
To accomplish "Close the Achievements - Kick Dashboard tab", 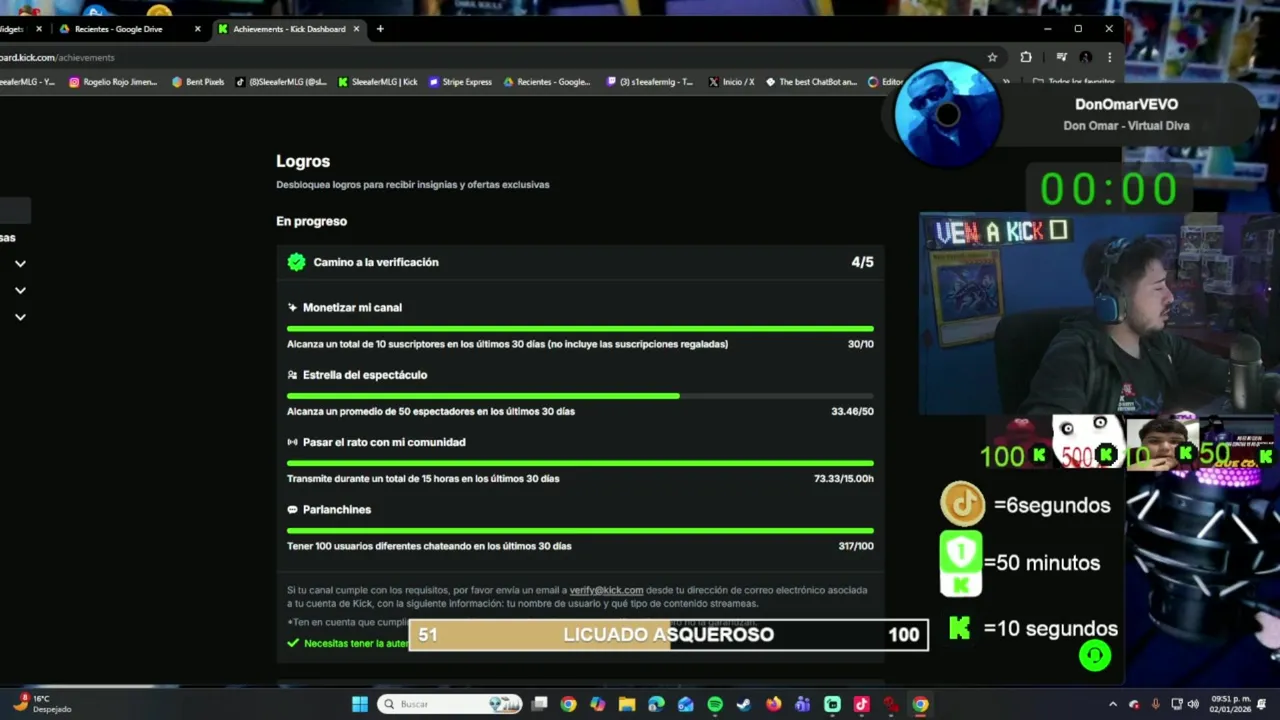I will (x=356, y=29).
